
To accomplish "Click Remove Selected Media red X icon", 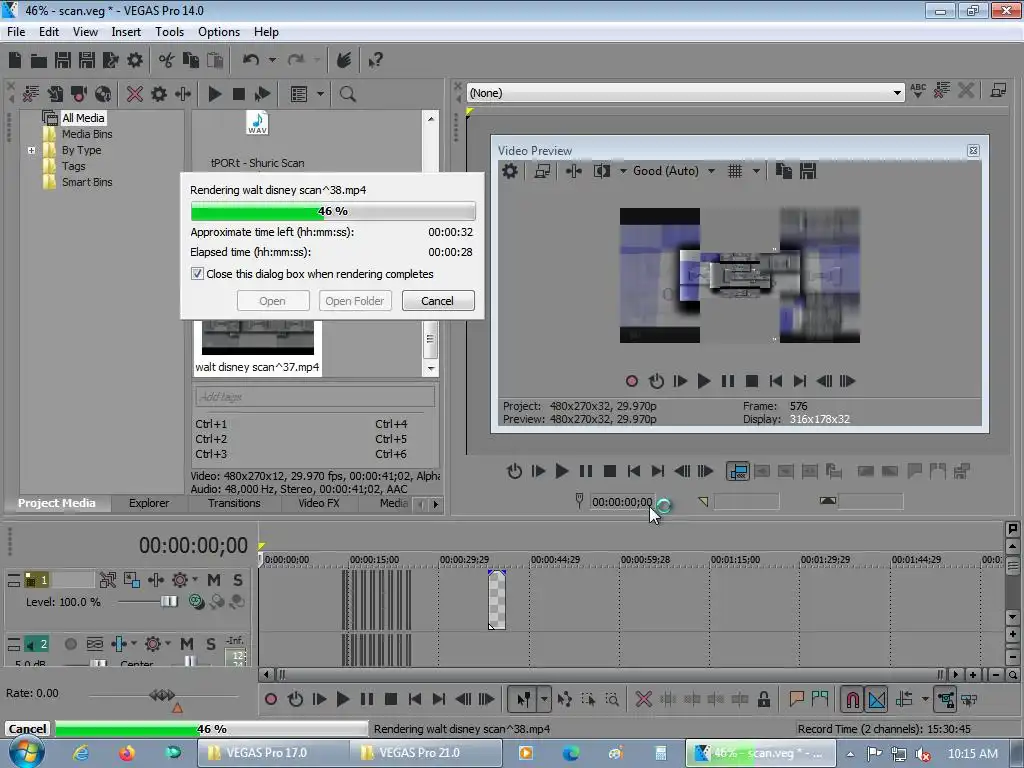I will (135, 94).
